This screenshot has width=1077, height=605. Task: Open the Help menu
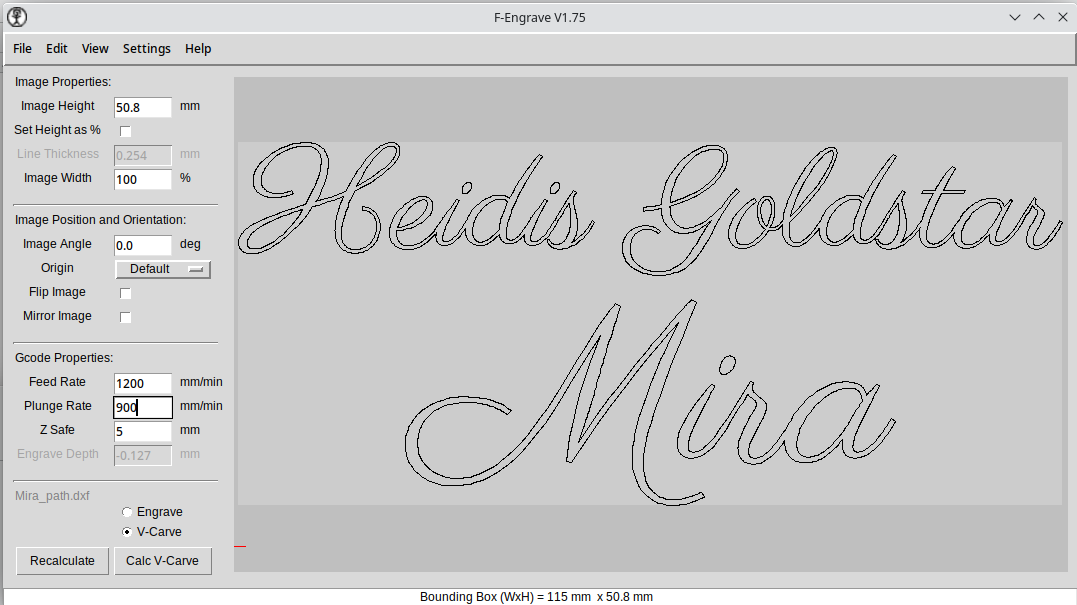(x=198, y=49)
